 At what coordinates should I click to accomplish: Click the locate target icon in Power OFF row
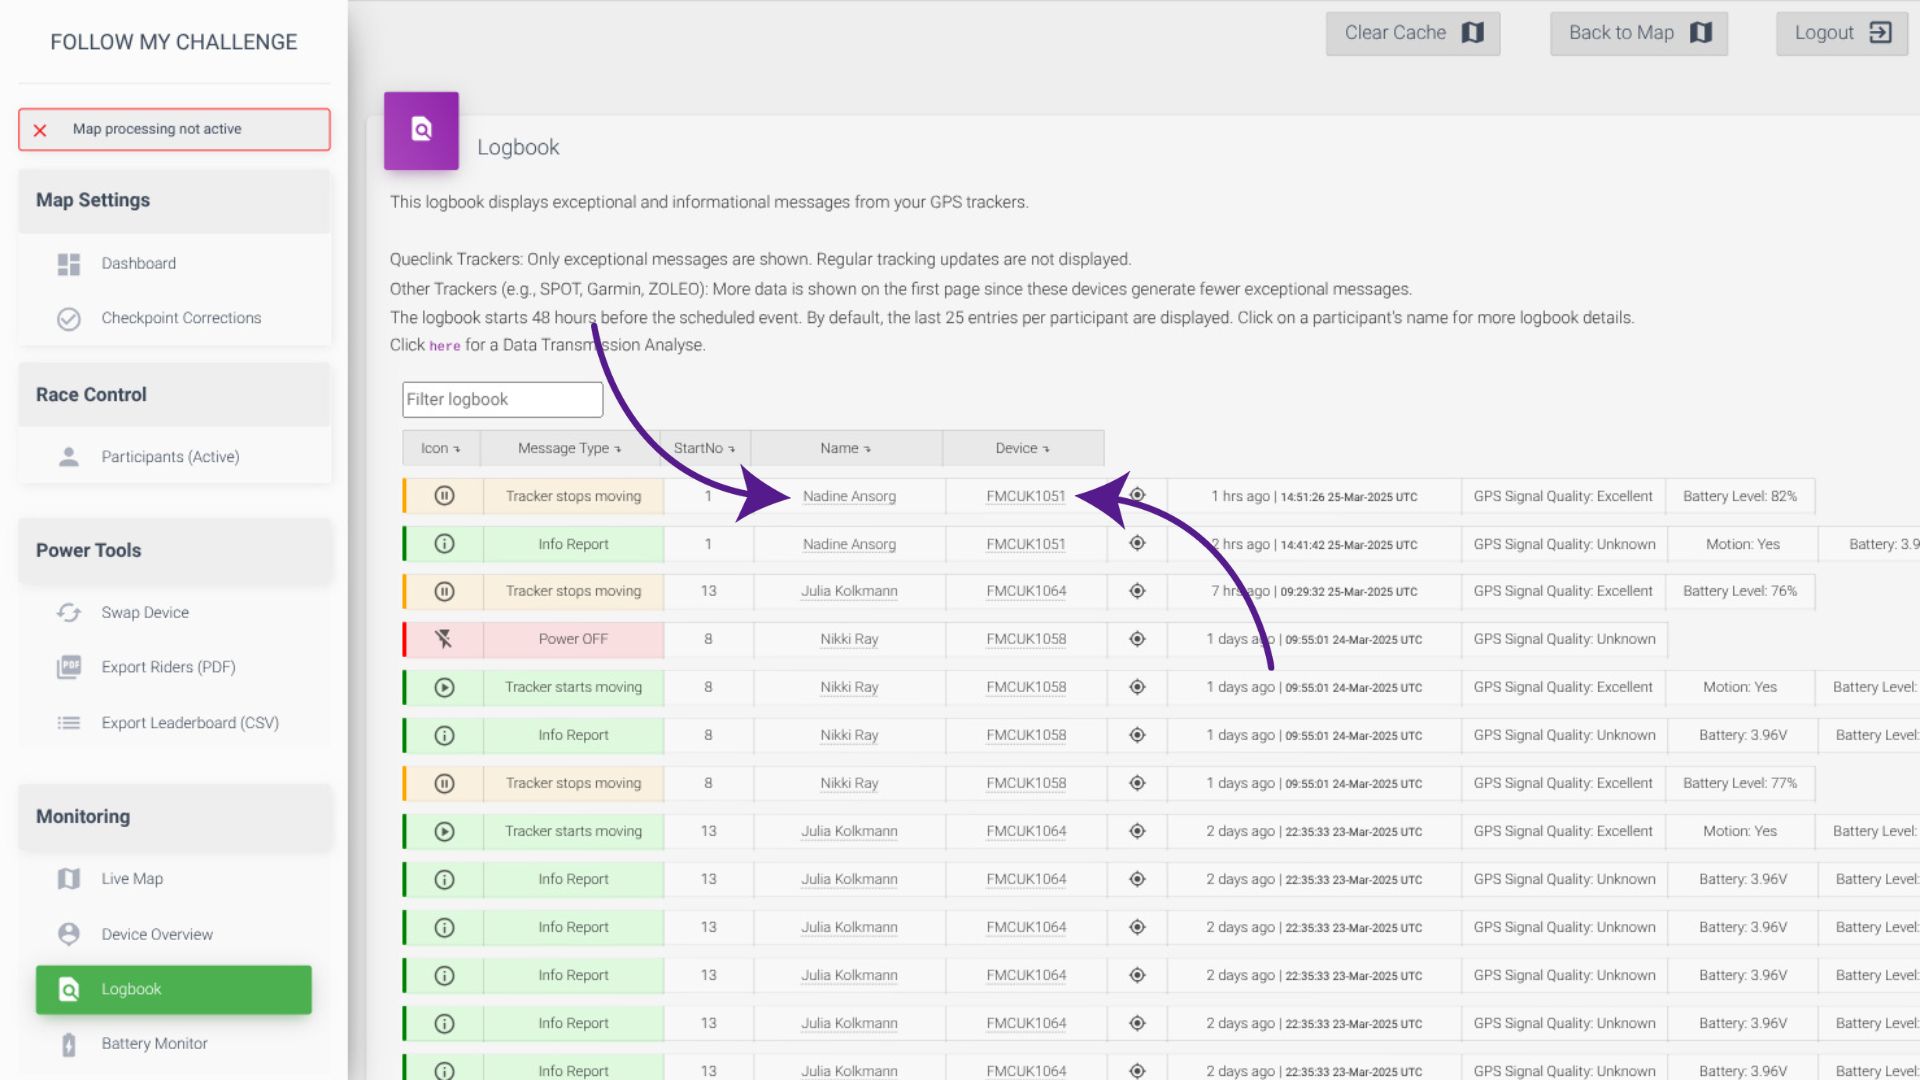(x=1137, y=639)
